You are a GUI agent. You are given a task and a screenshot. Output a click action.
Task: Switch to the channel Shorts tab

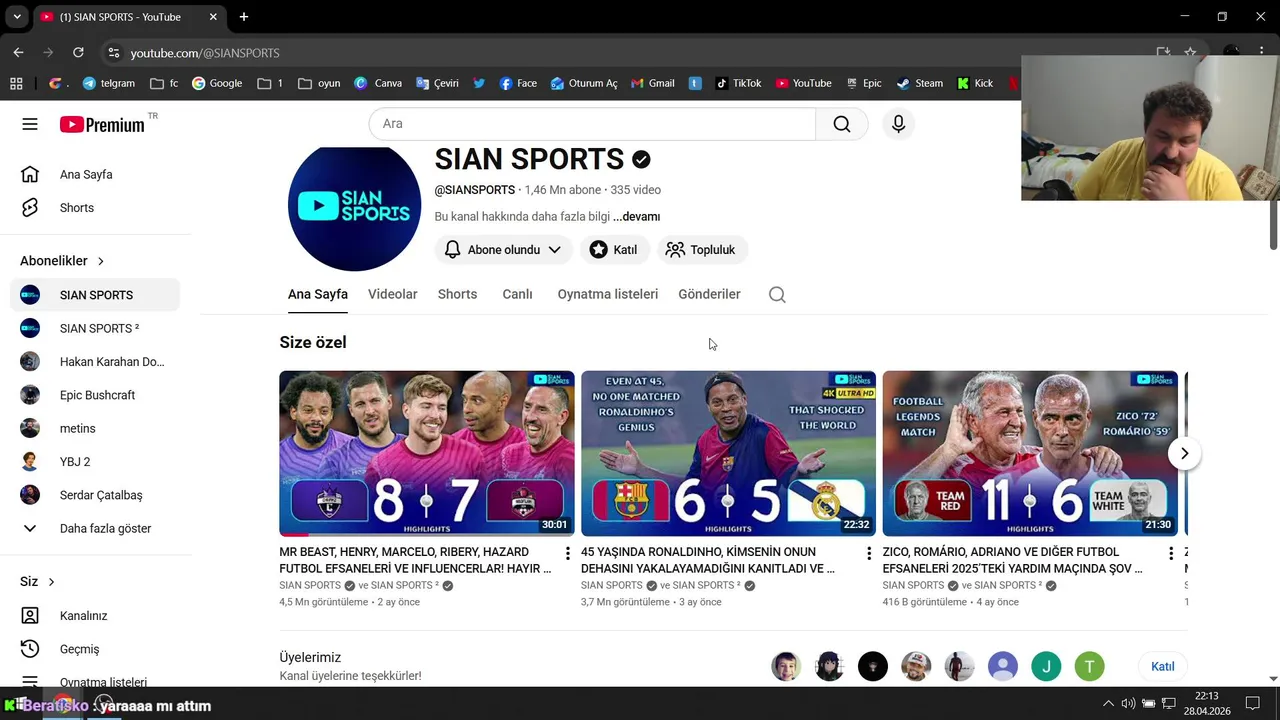(x=457, y=294)
